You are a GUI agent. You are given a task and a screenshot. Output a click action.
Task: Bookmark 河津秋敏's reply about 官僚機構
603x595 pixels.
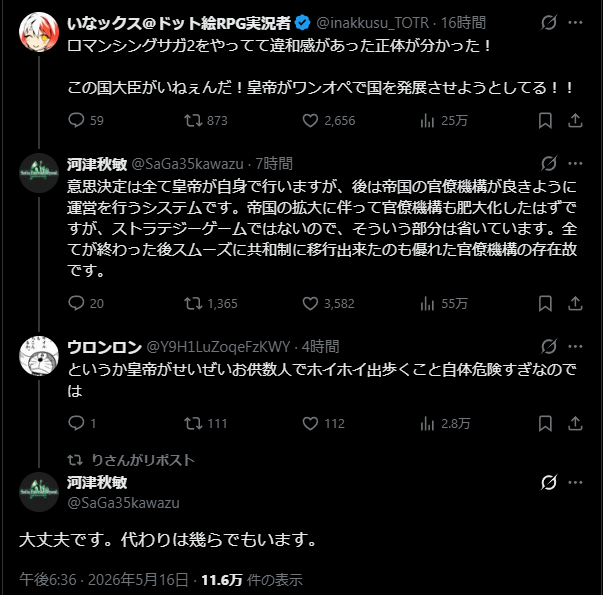pos(545,303)
